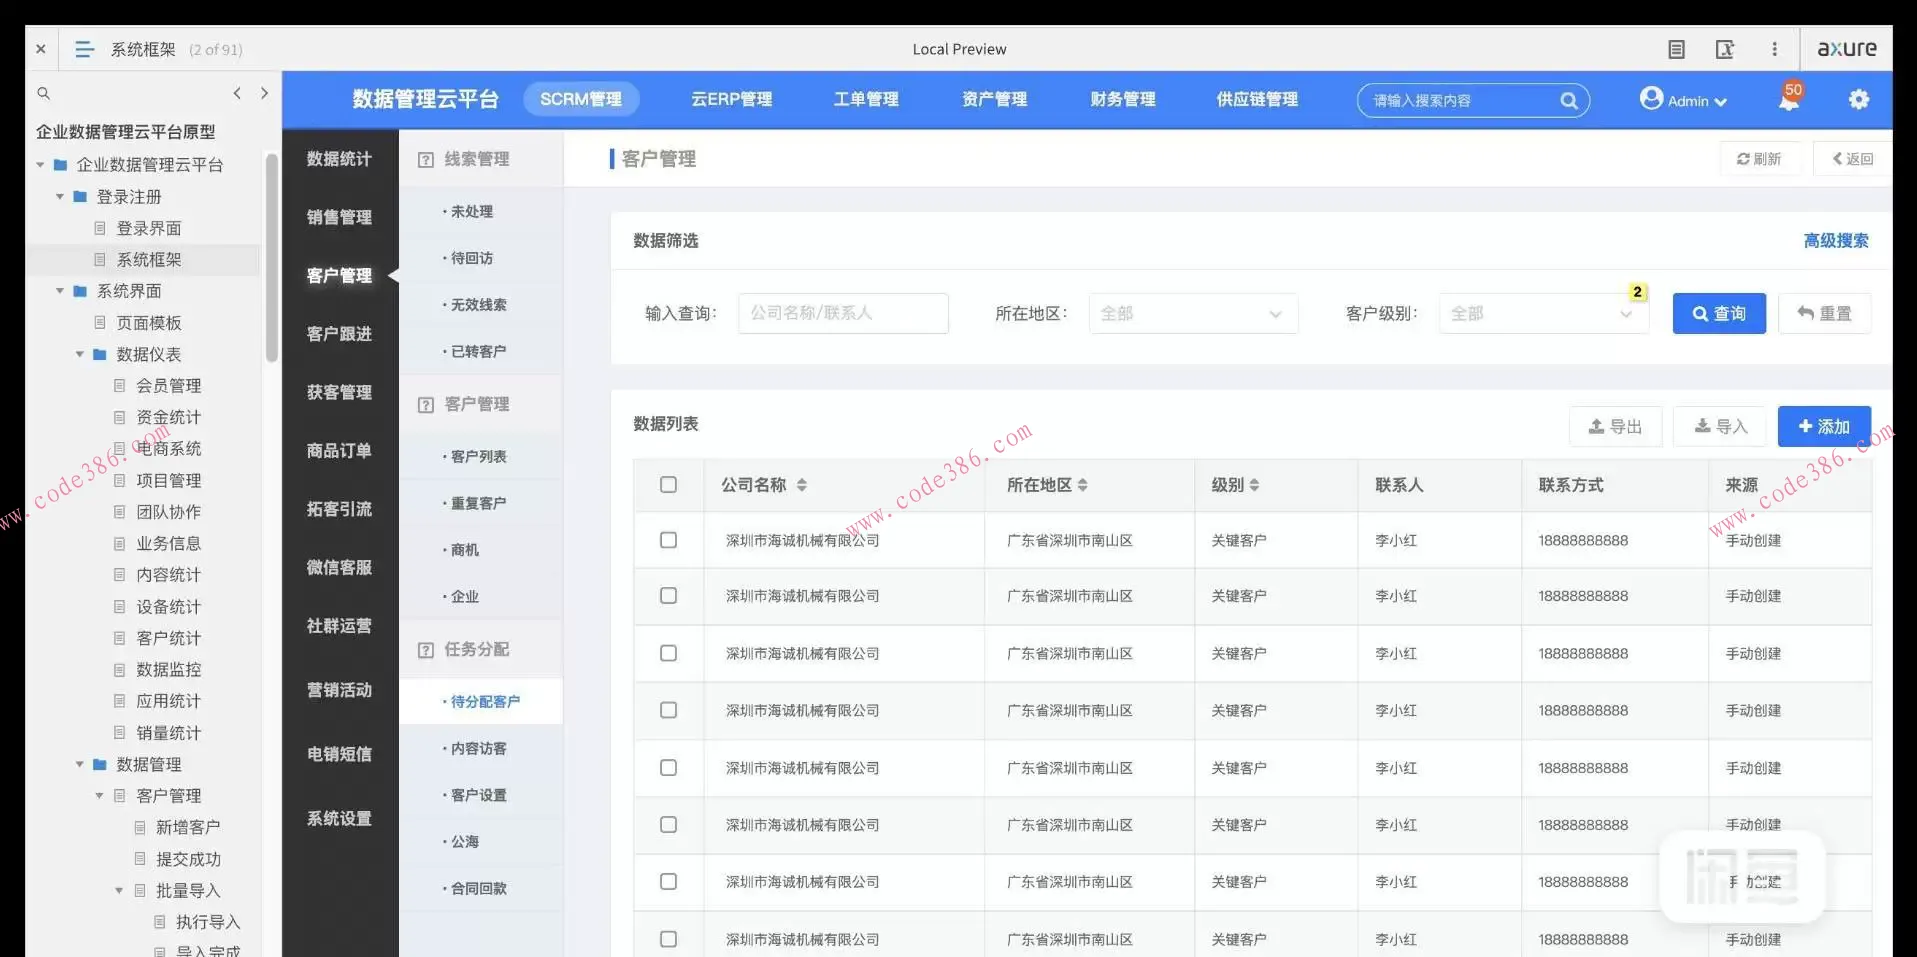This screenshot has width=1917, height=957.
Task: Refresh the list with the 刷新 button
Action: click(1760, 158)
